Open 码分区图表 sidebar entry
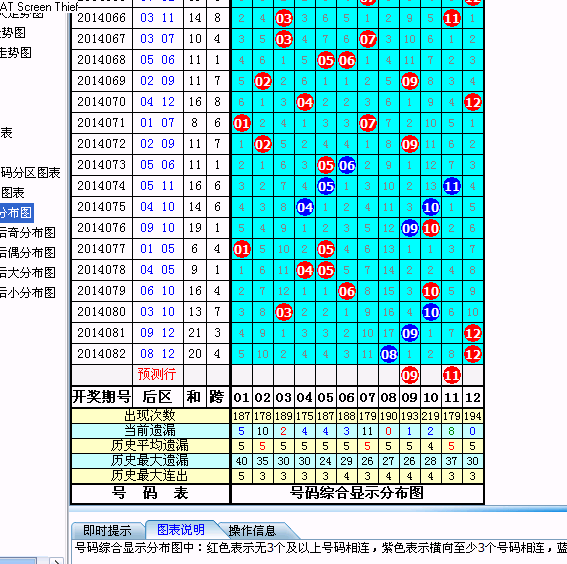Image resolution: width=567 pixels, height=564 pixels. coord(30,173)
